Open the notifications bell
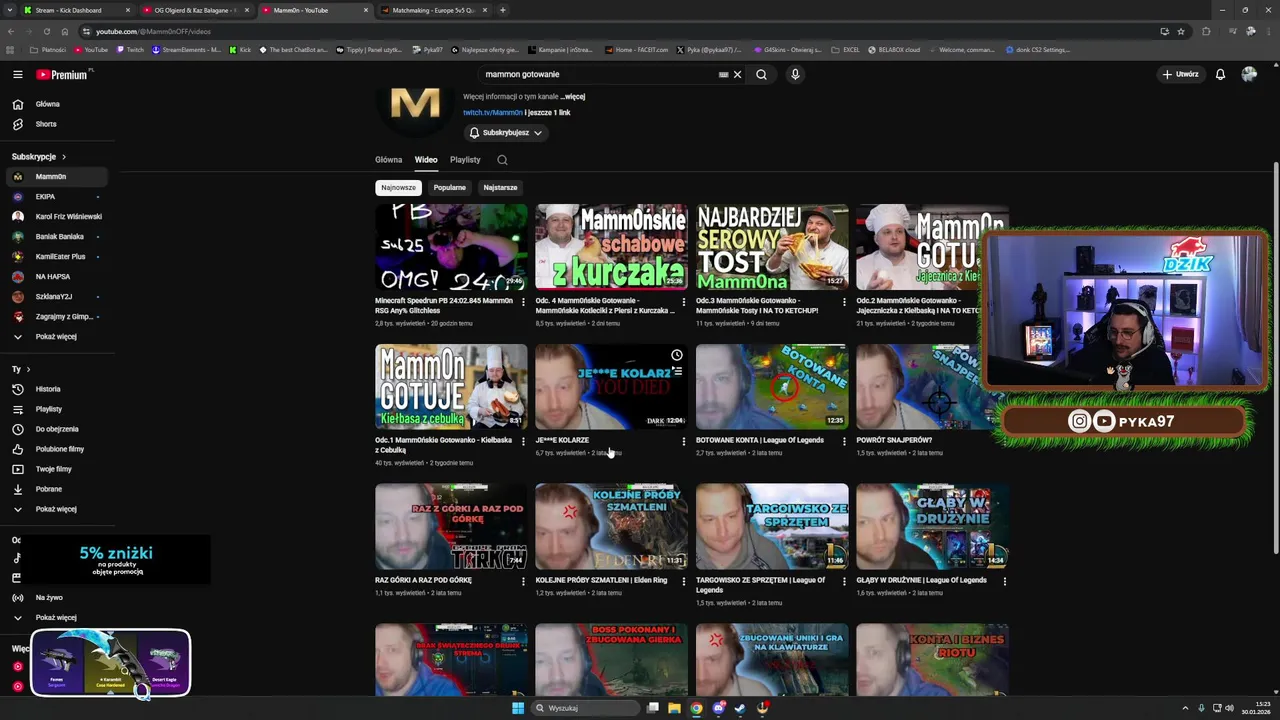 point(1220,74)
